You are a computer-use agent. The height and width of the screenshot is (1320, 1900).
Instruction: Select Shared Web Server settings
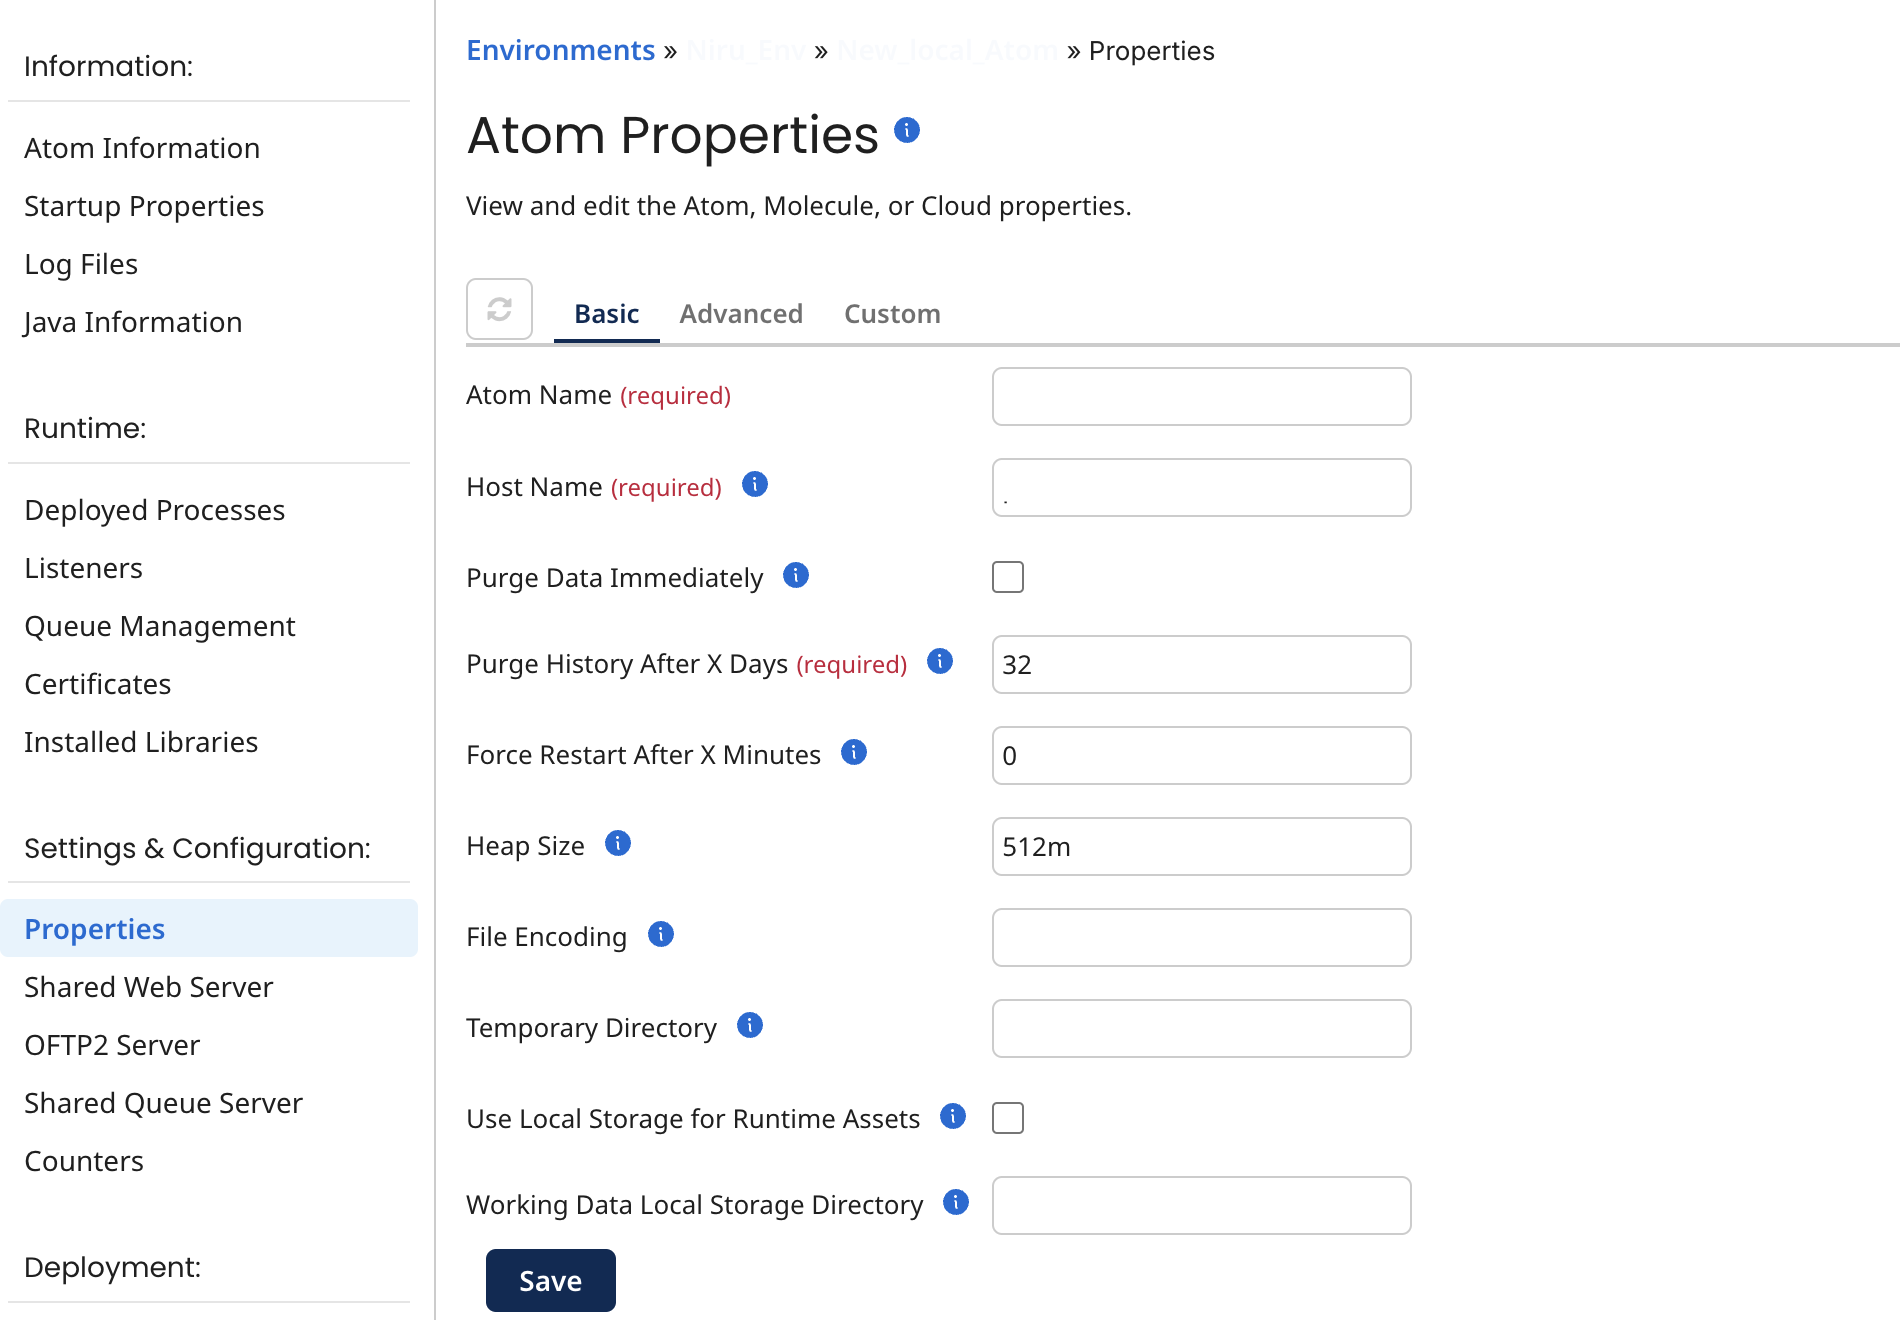pyautogui.click(x=149, y=987)
